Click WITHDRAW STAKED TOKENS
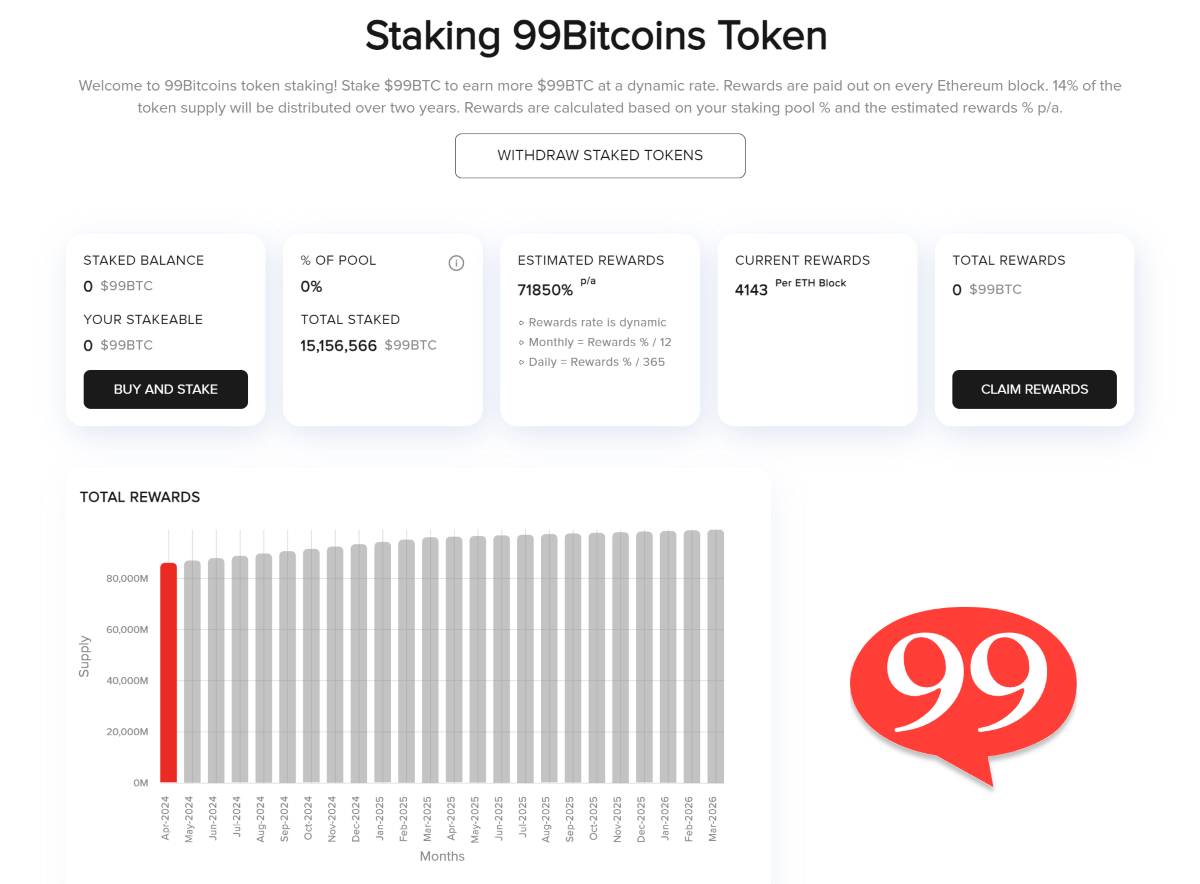Screen dimensions: 1200x884 600,156
